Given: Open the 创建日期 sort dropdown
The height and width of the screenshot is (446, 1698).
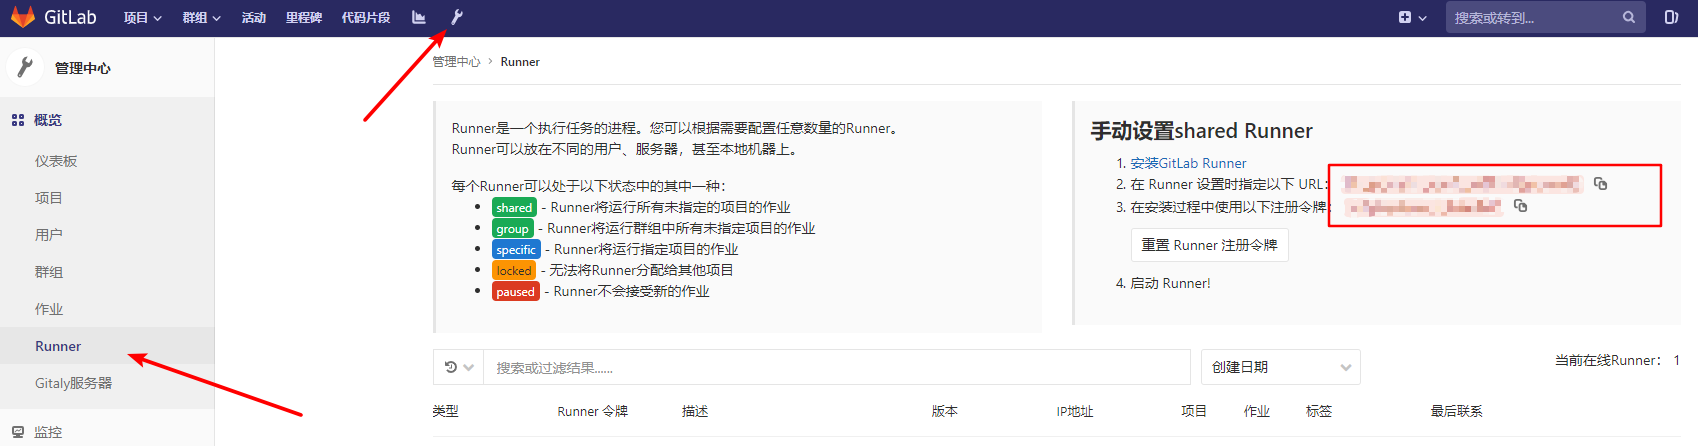Looking at the screenshot, I should pos(1280,367).
